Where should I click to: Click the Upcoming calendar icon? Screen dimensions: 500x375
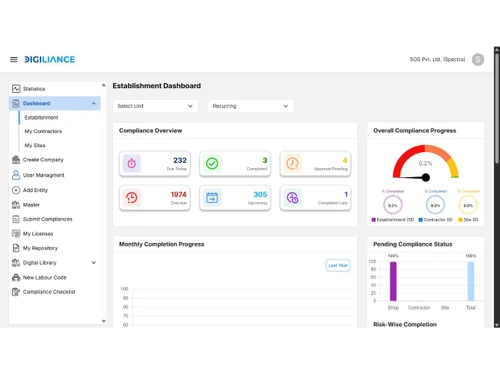point(212,198)
